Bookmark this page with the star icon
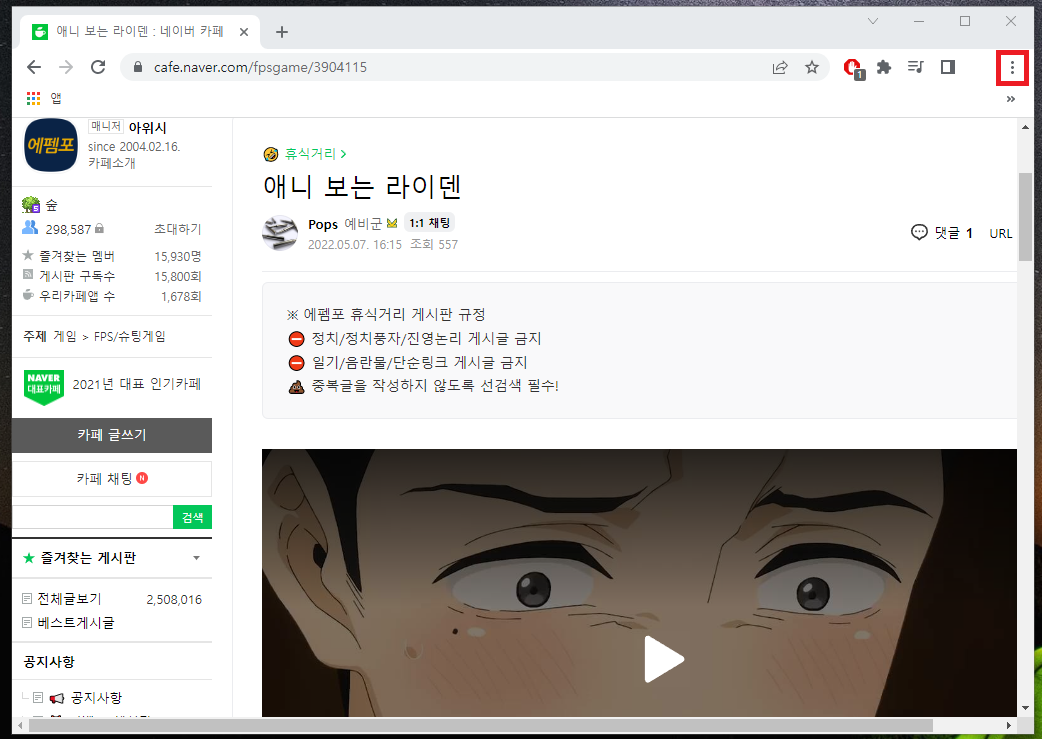The width and height of the screenshot is (1042, 739). pos(811,67)
